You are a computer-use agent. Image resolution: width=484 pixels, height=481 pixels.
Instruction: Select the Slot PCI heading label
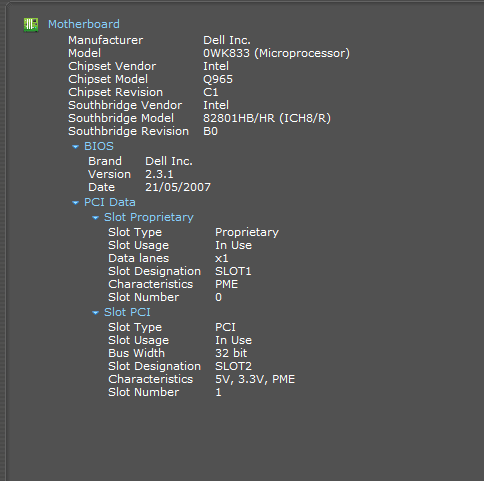click(127, 312)
